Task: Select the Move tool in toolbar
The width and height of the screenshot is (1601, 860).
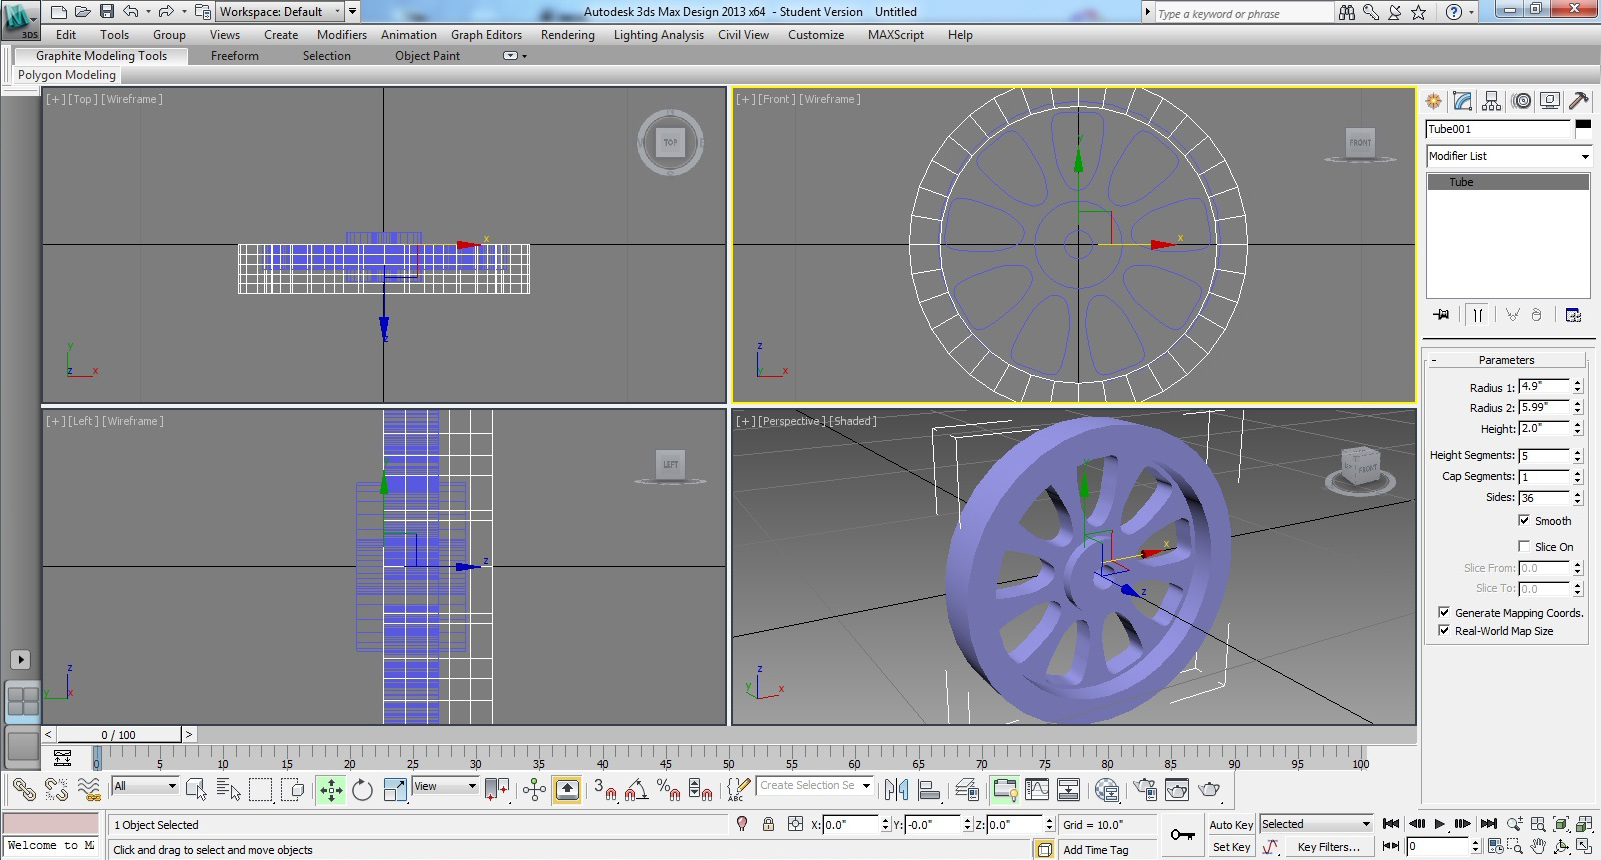Action: coord(331,790)
